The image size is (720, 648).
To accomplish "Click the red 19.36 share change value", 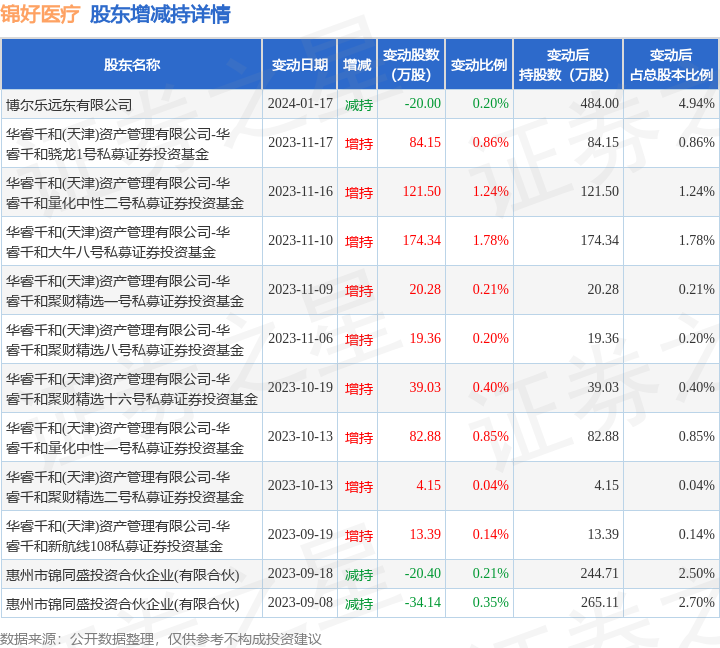I will tap(425, 339).
